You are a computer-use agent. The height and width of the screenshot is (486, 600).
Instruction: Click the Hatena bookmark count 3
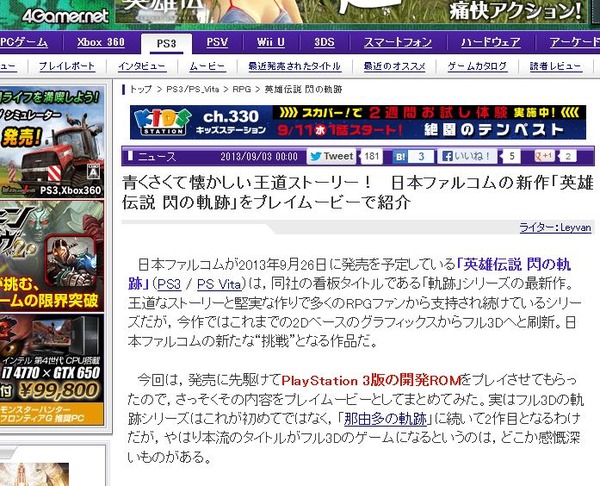[x=421, y=157]
